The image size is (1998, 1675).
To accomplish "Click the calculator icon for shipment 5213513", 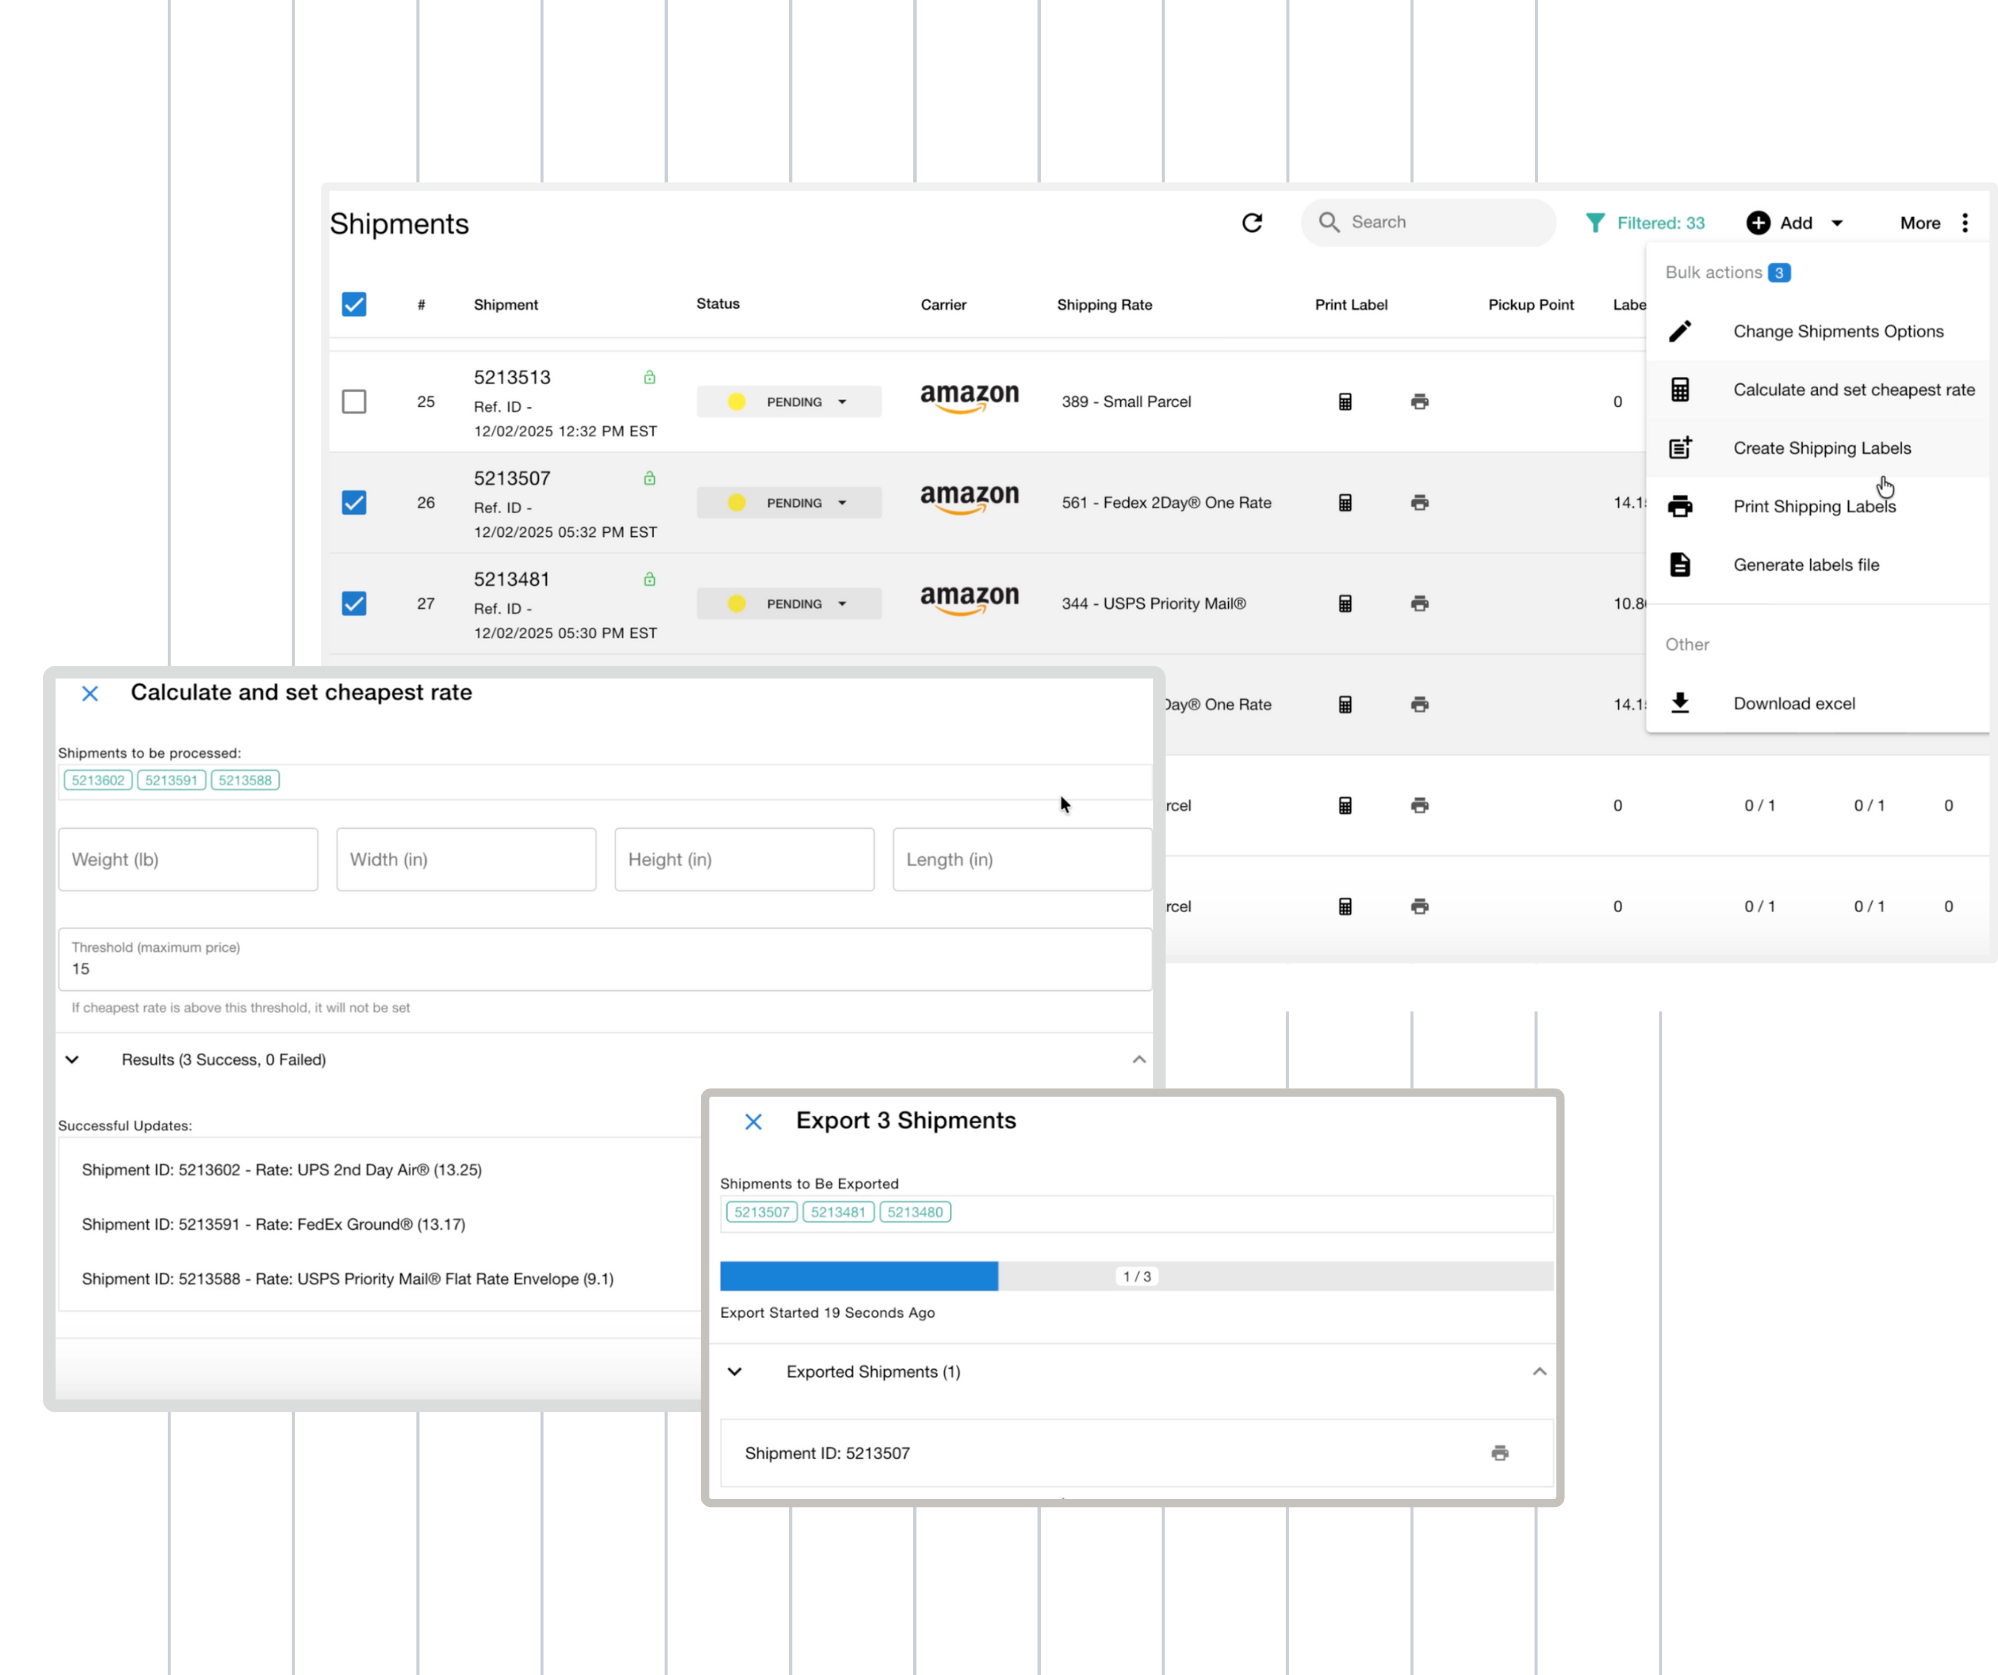I will tap(1345, 402).
